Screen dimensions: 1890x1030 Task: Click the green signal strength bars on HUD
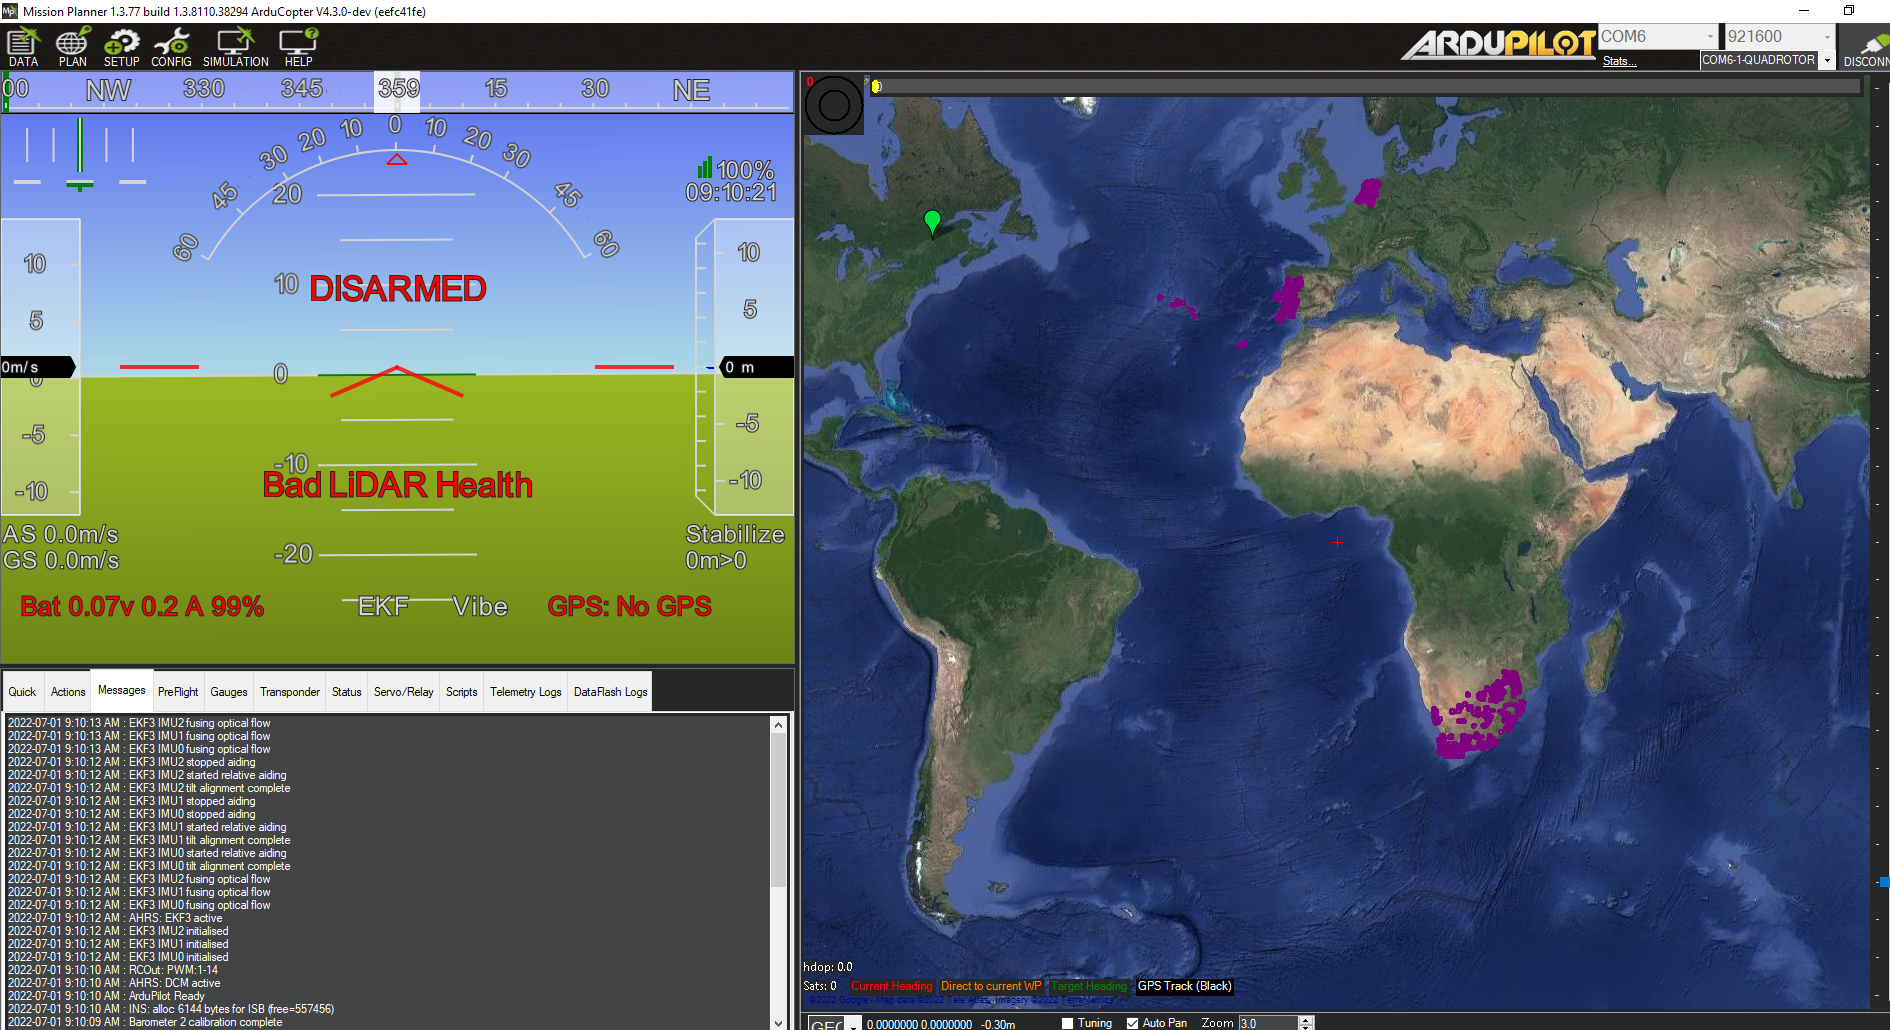pyautogui.click(x=705, y=167)
